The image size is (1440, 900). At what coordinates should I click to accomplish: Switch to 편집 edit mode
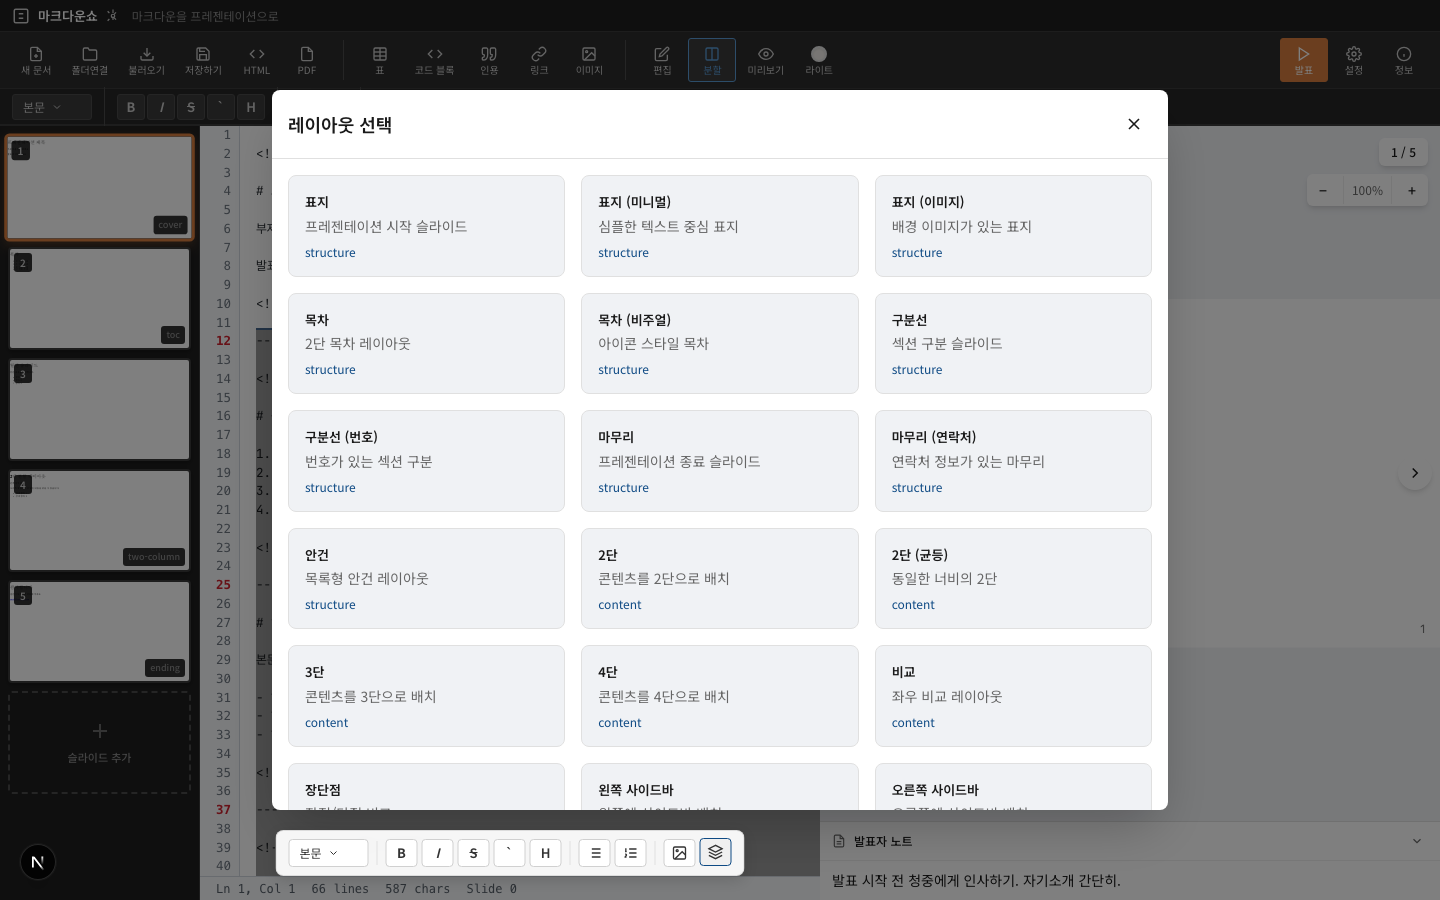click(x=661, y=60)
